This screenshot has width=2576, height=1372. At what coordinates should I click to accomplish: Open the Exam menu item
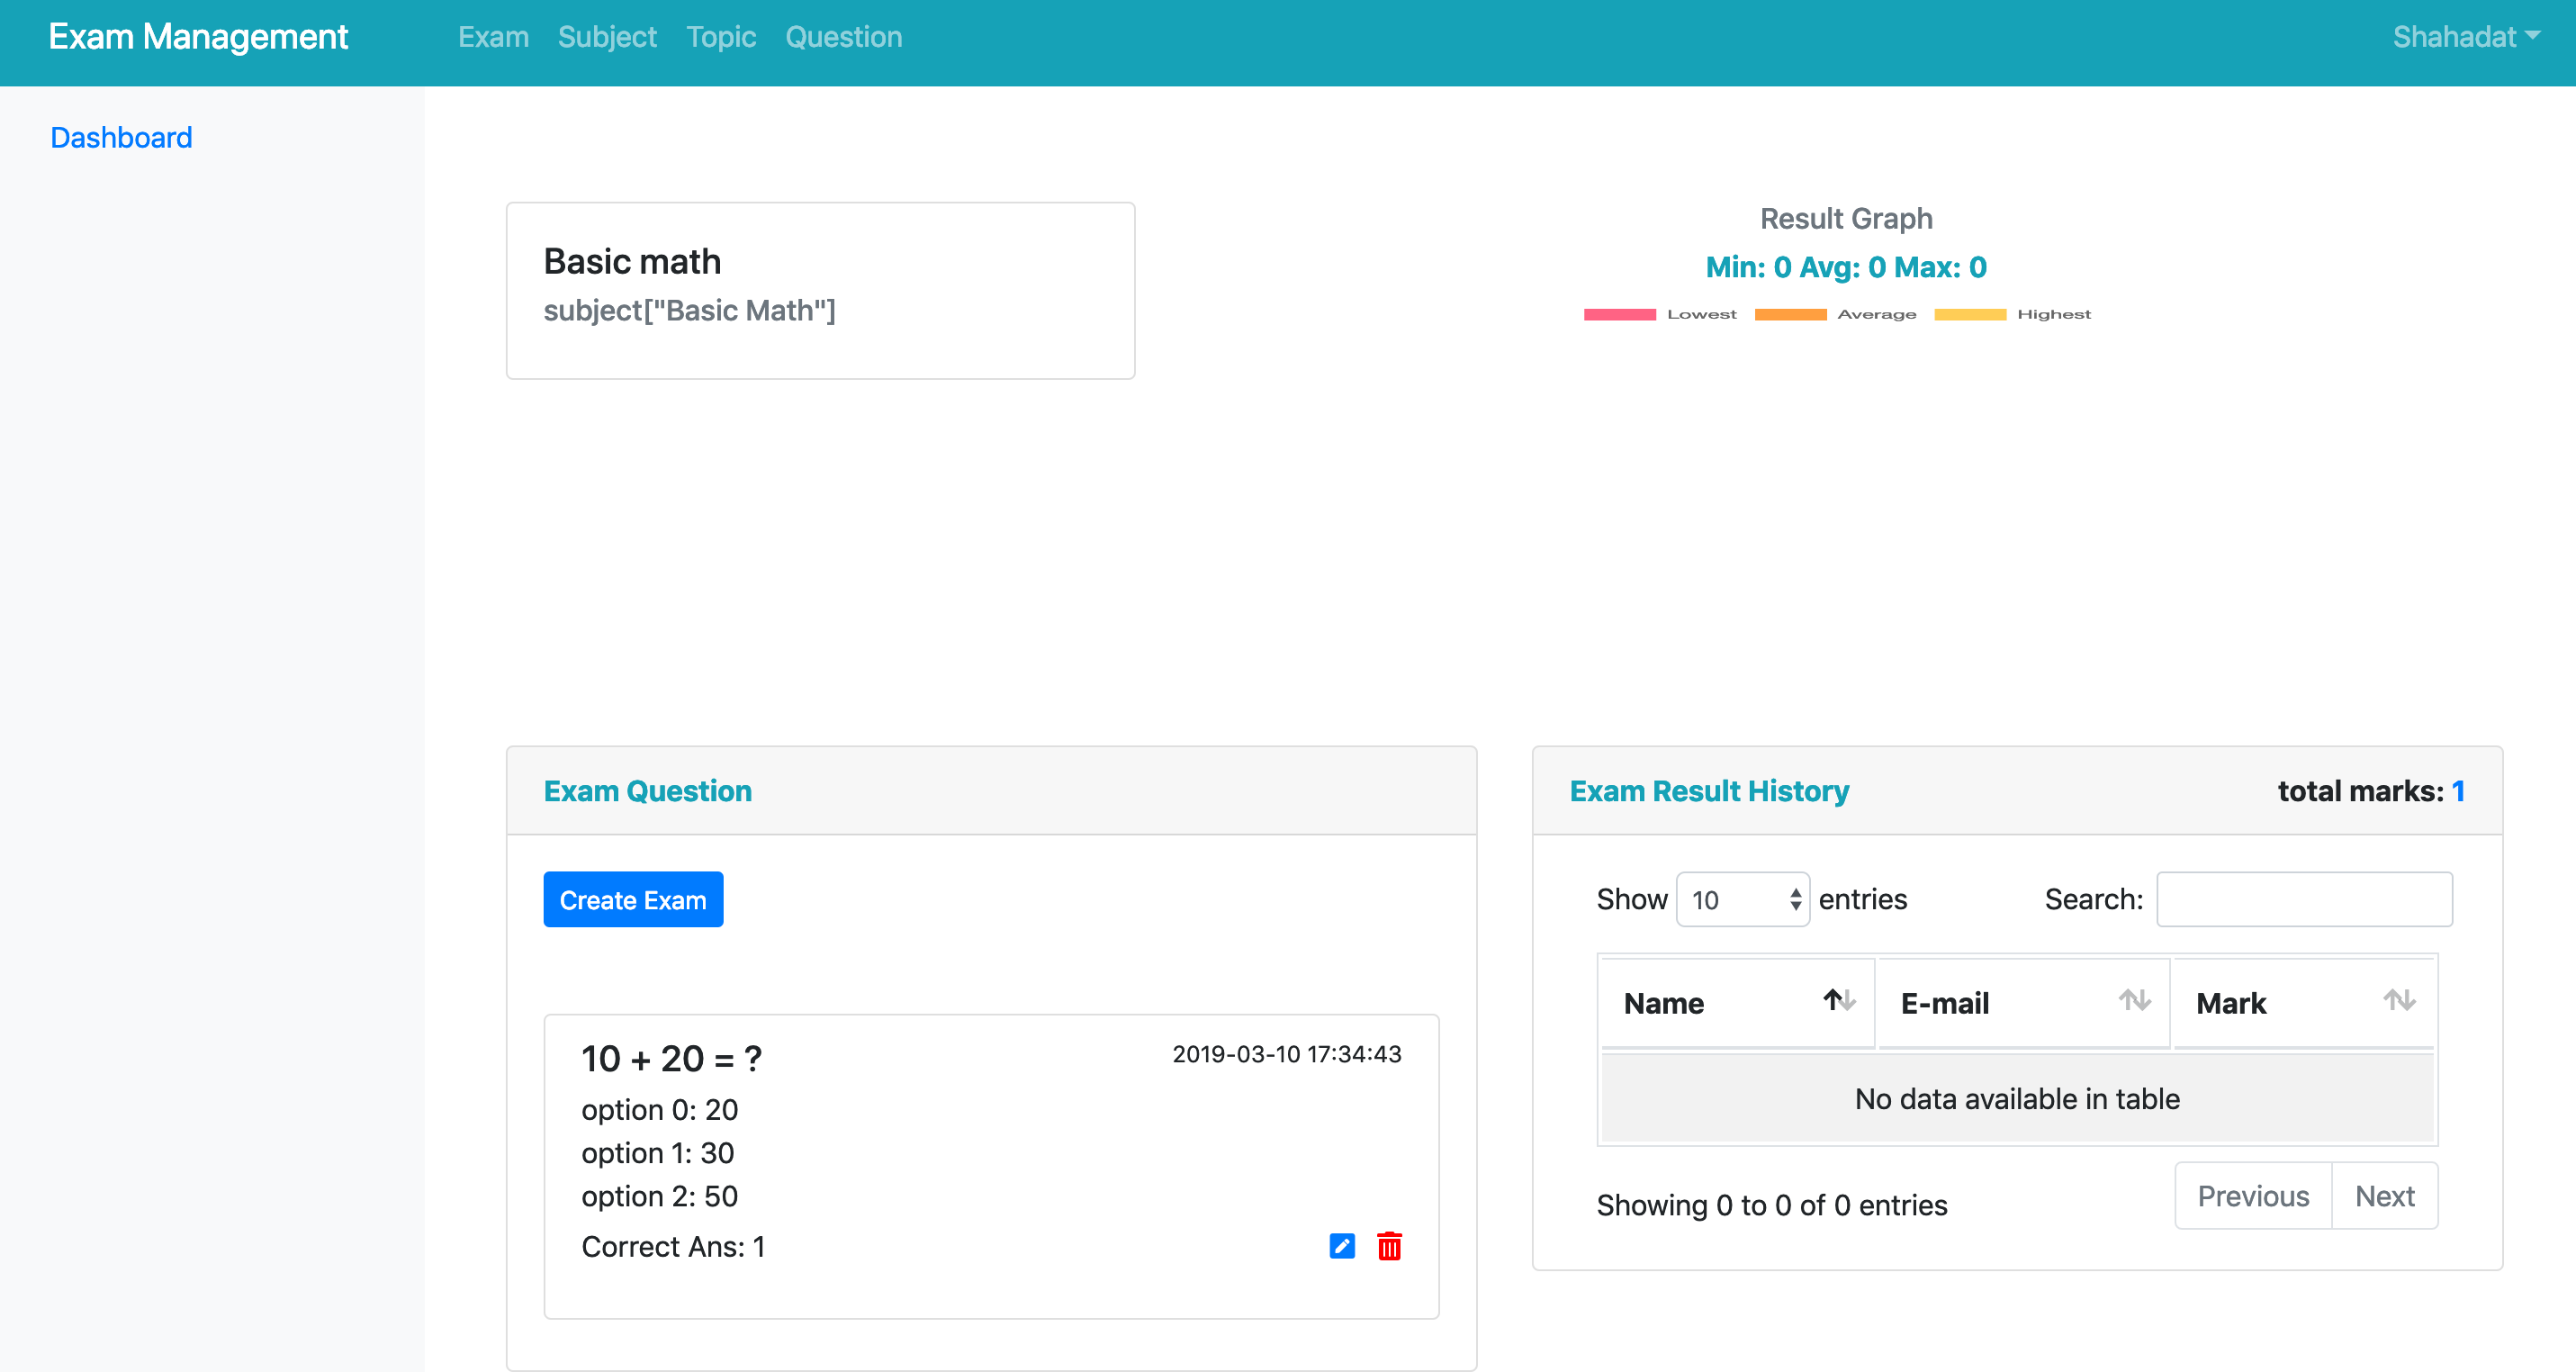click(x=493, y=37)
